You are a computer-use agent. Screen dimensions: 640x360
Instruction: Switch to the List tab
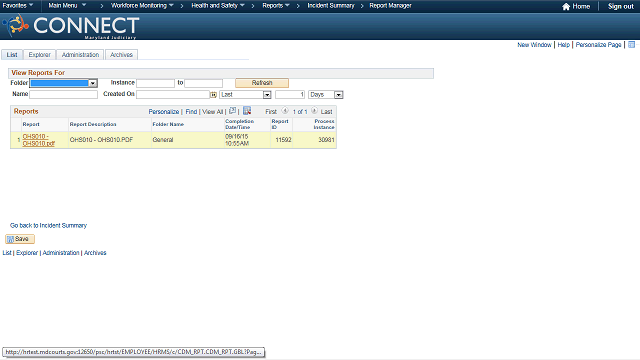click(12, 55)
